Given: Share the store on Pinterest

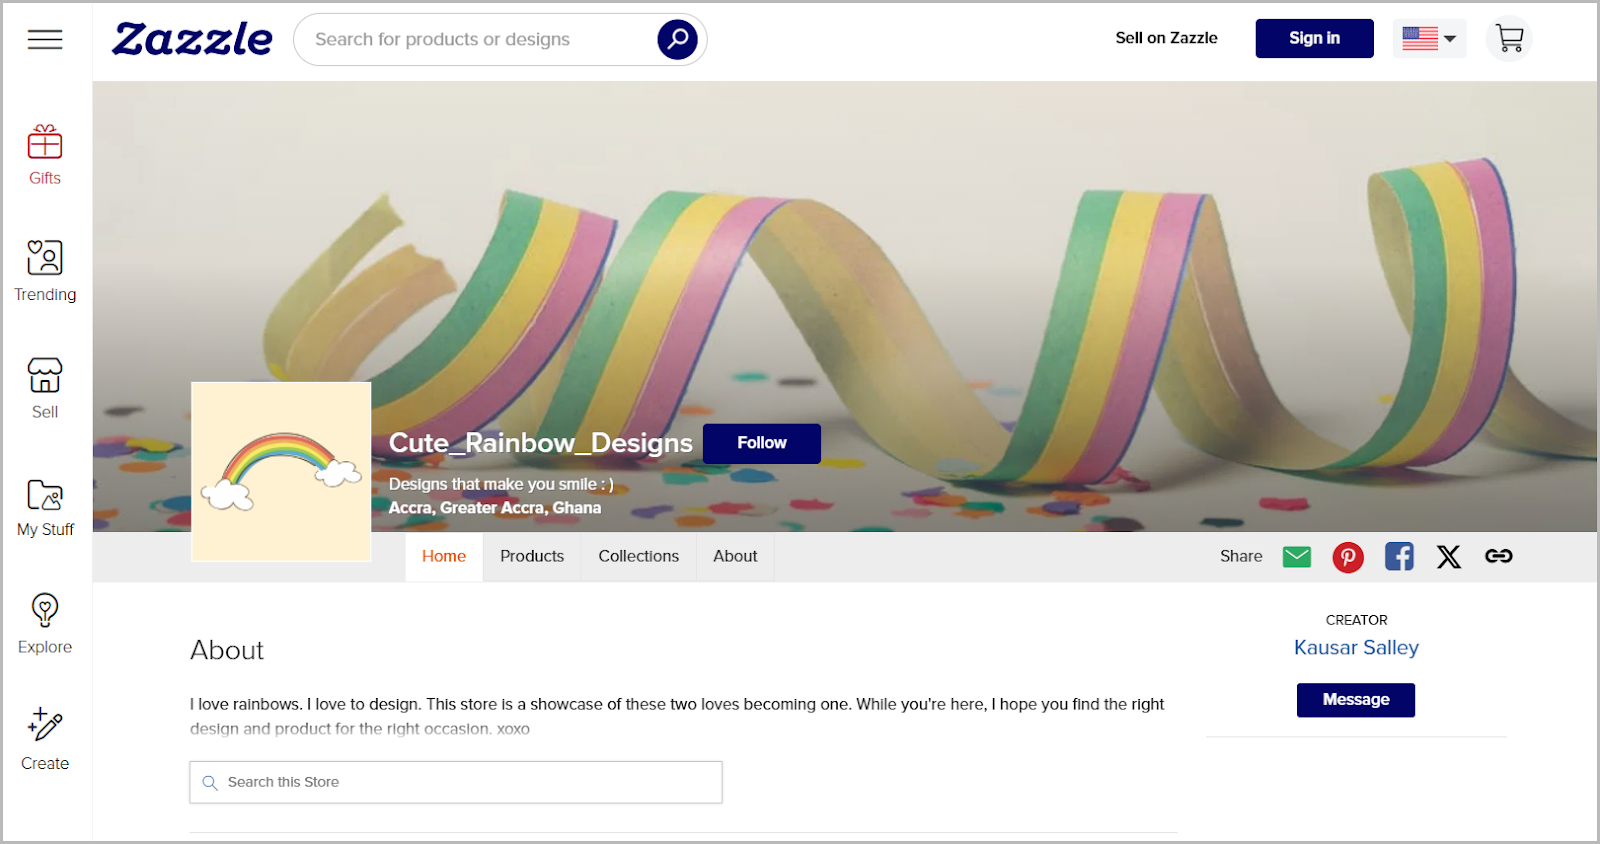Looking at the screenshot, I should coord(1348,557).
